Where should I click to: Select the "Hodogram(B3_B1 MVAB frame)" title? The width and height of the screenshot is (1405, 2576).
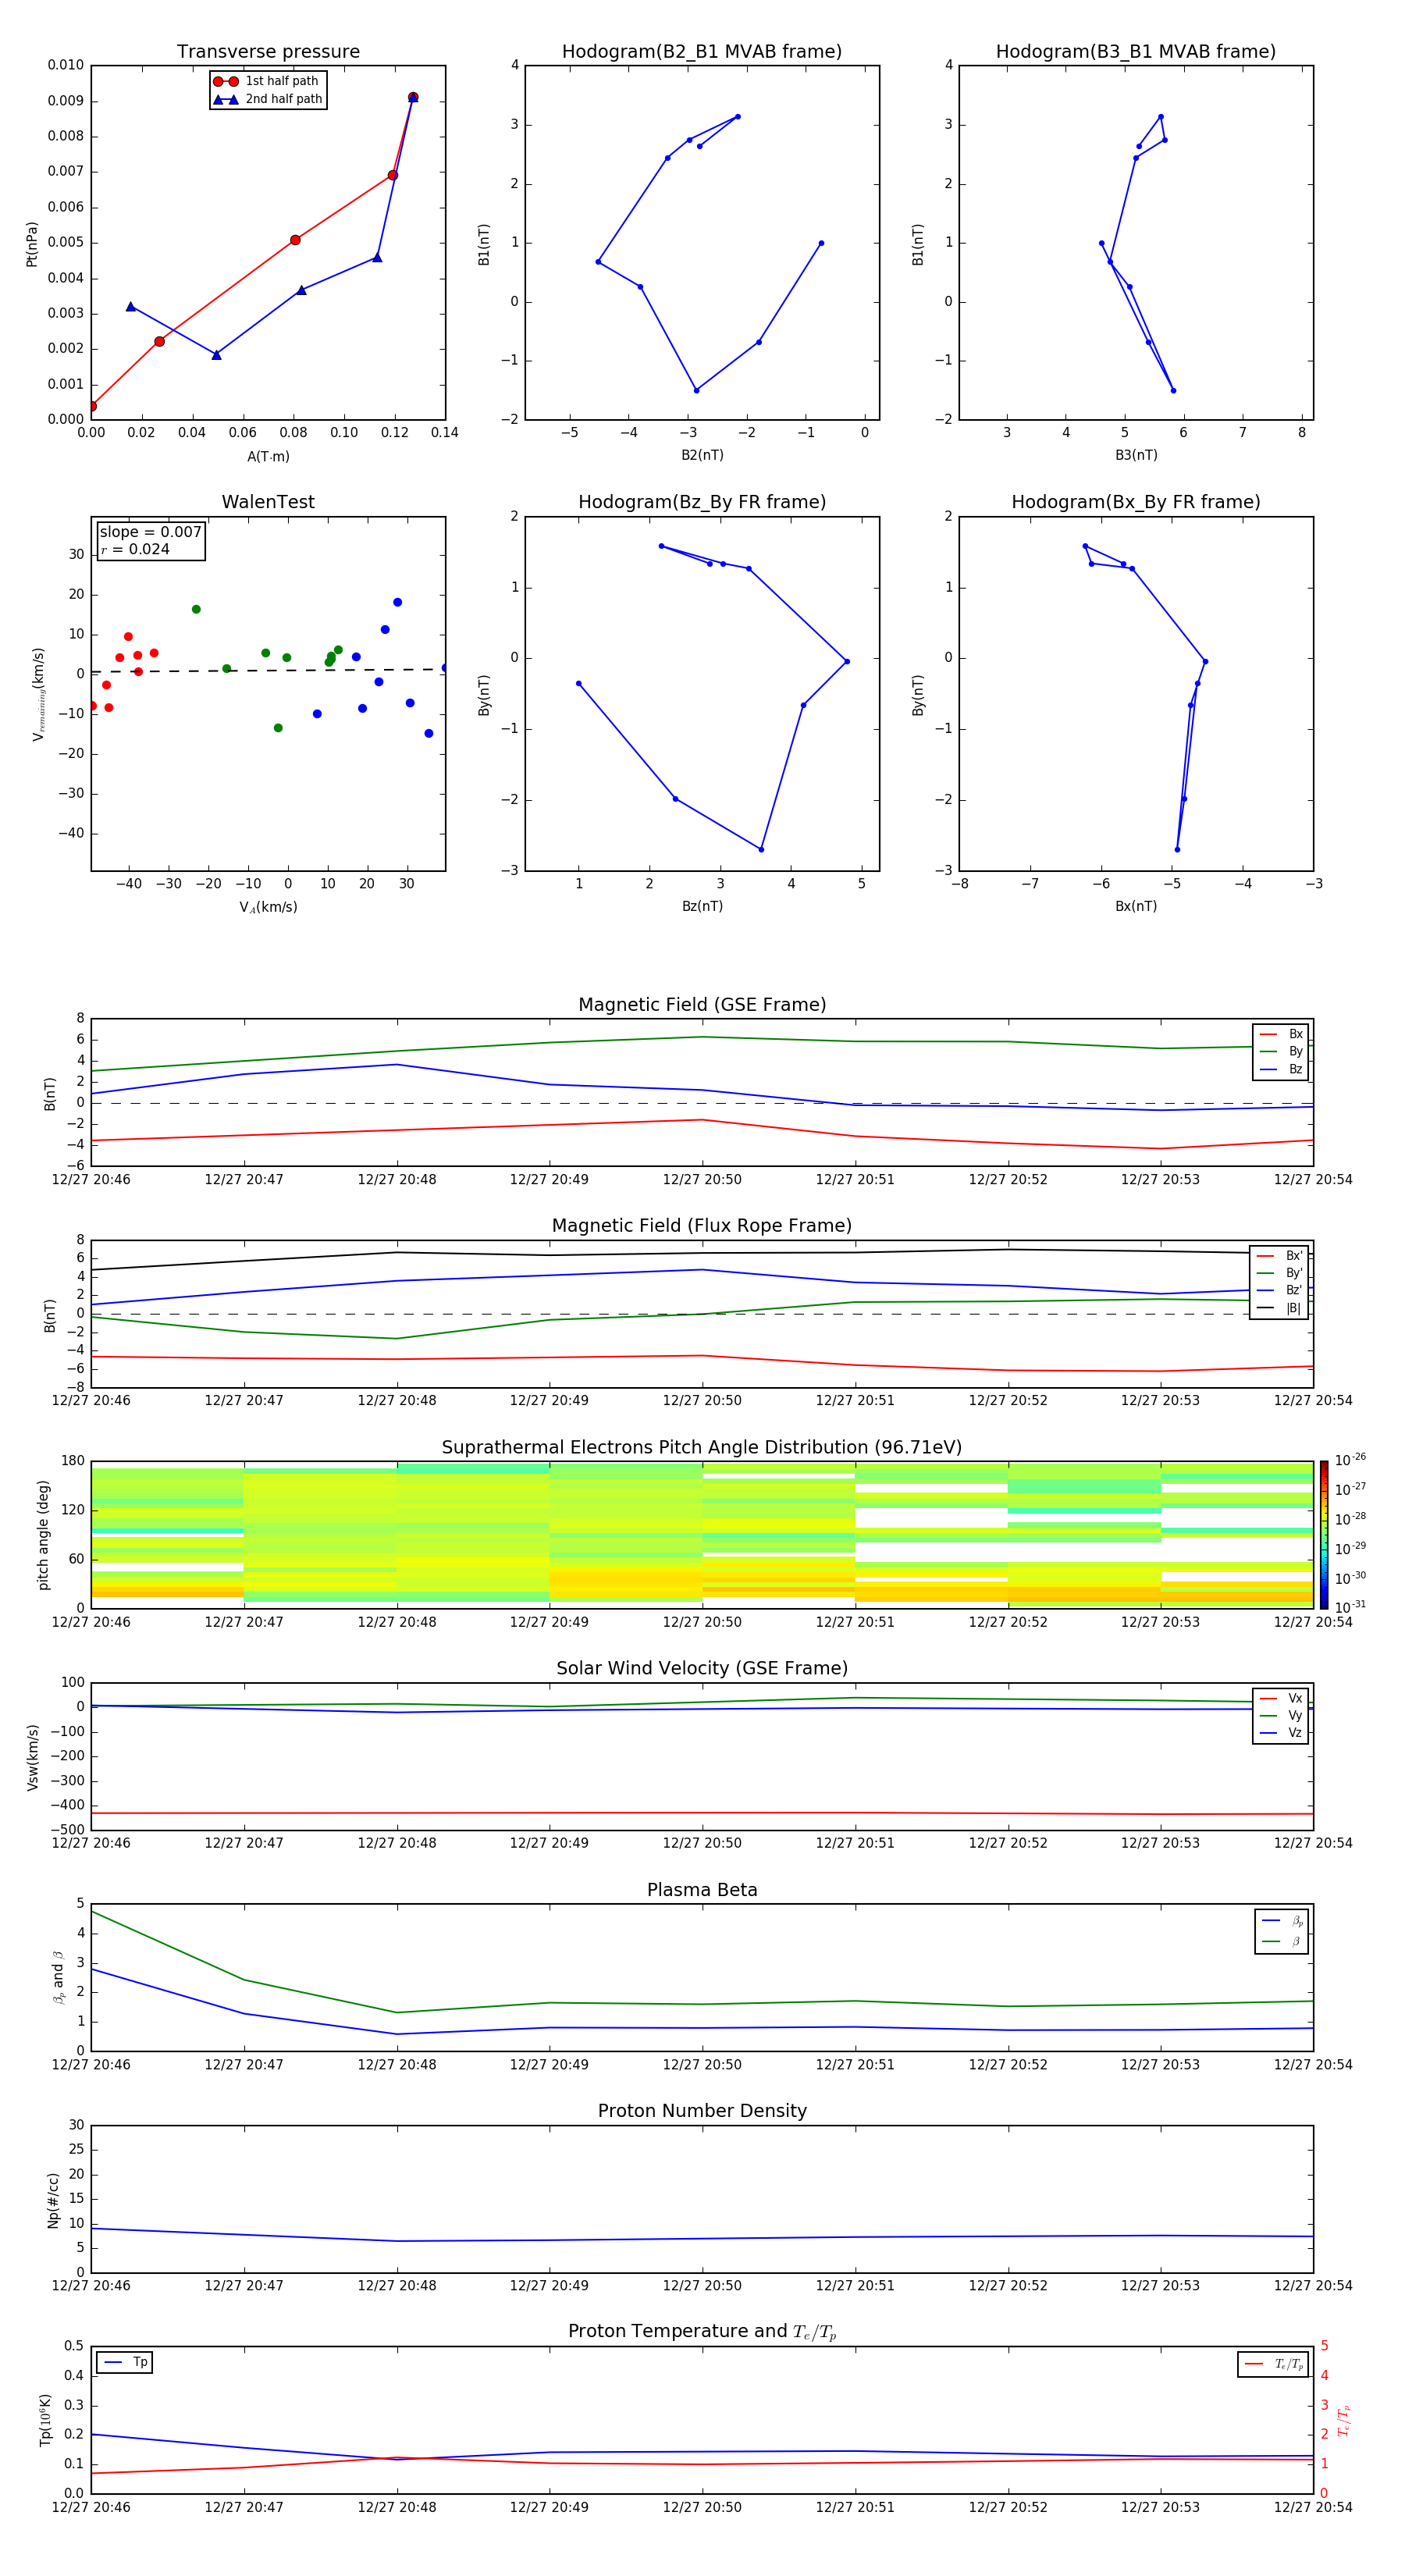click(1136, 51)
